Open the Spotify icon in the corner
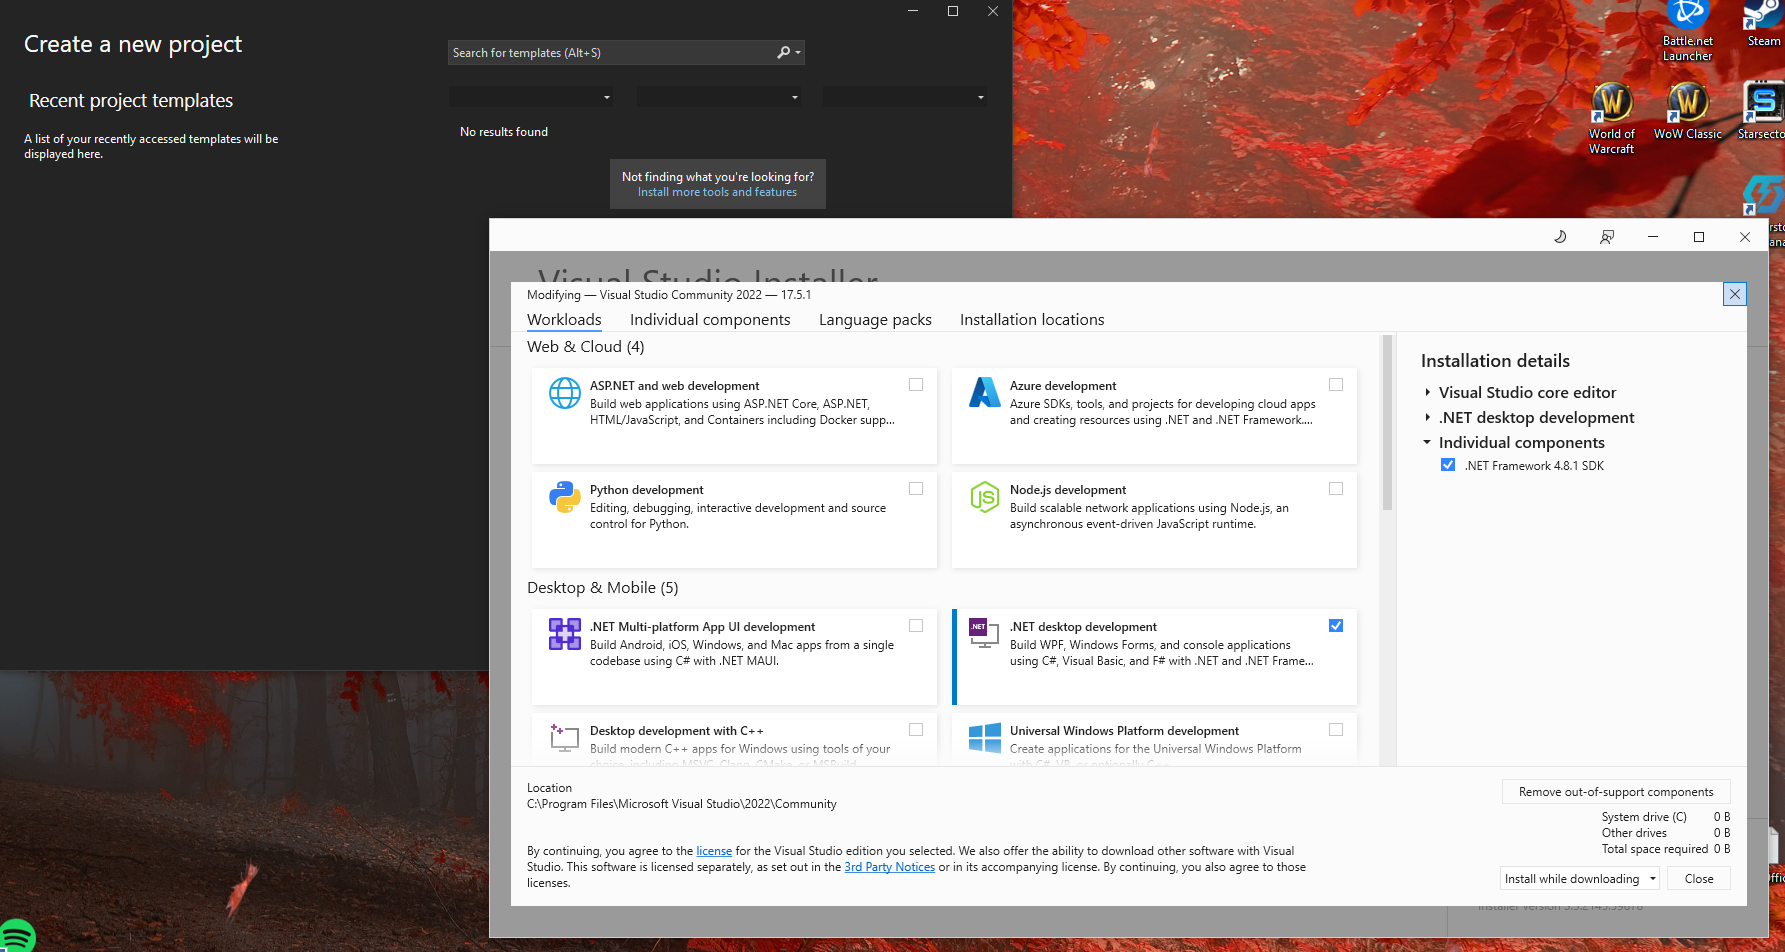 pos(17,936)
